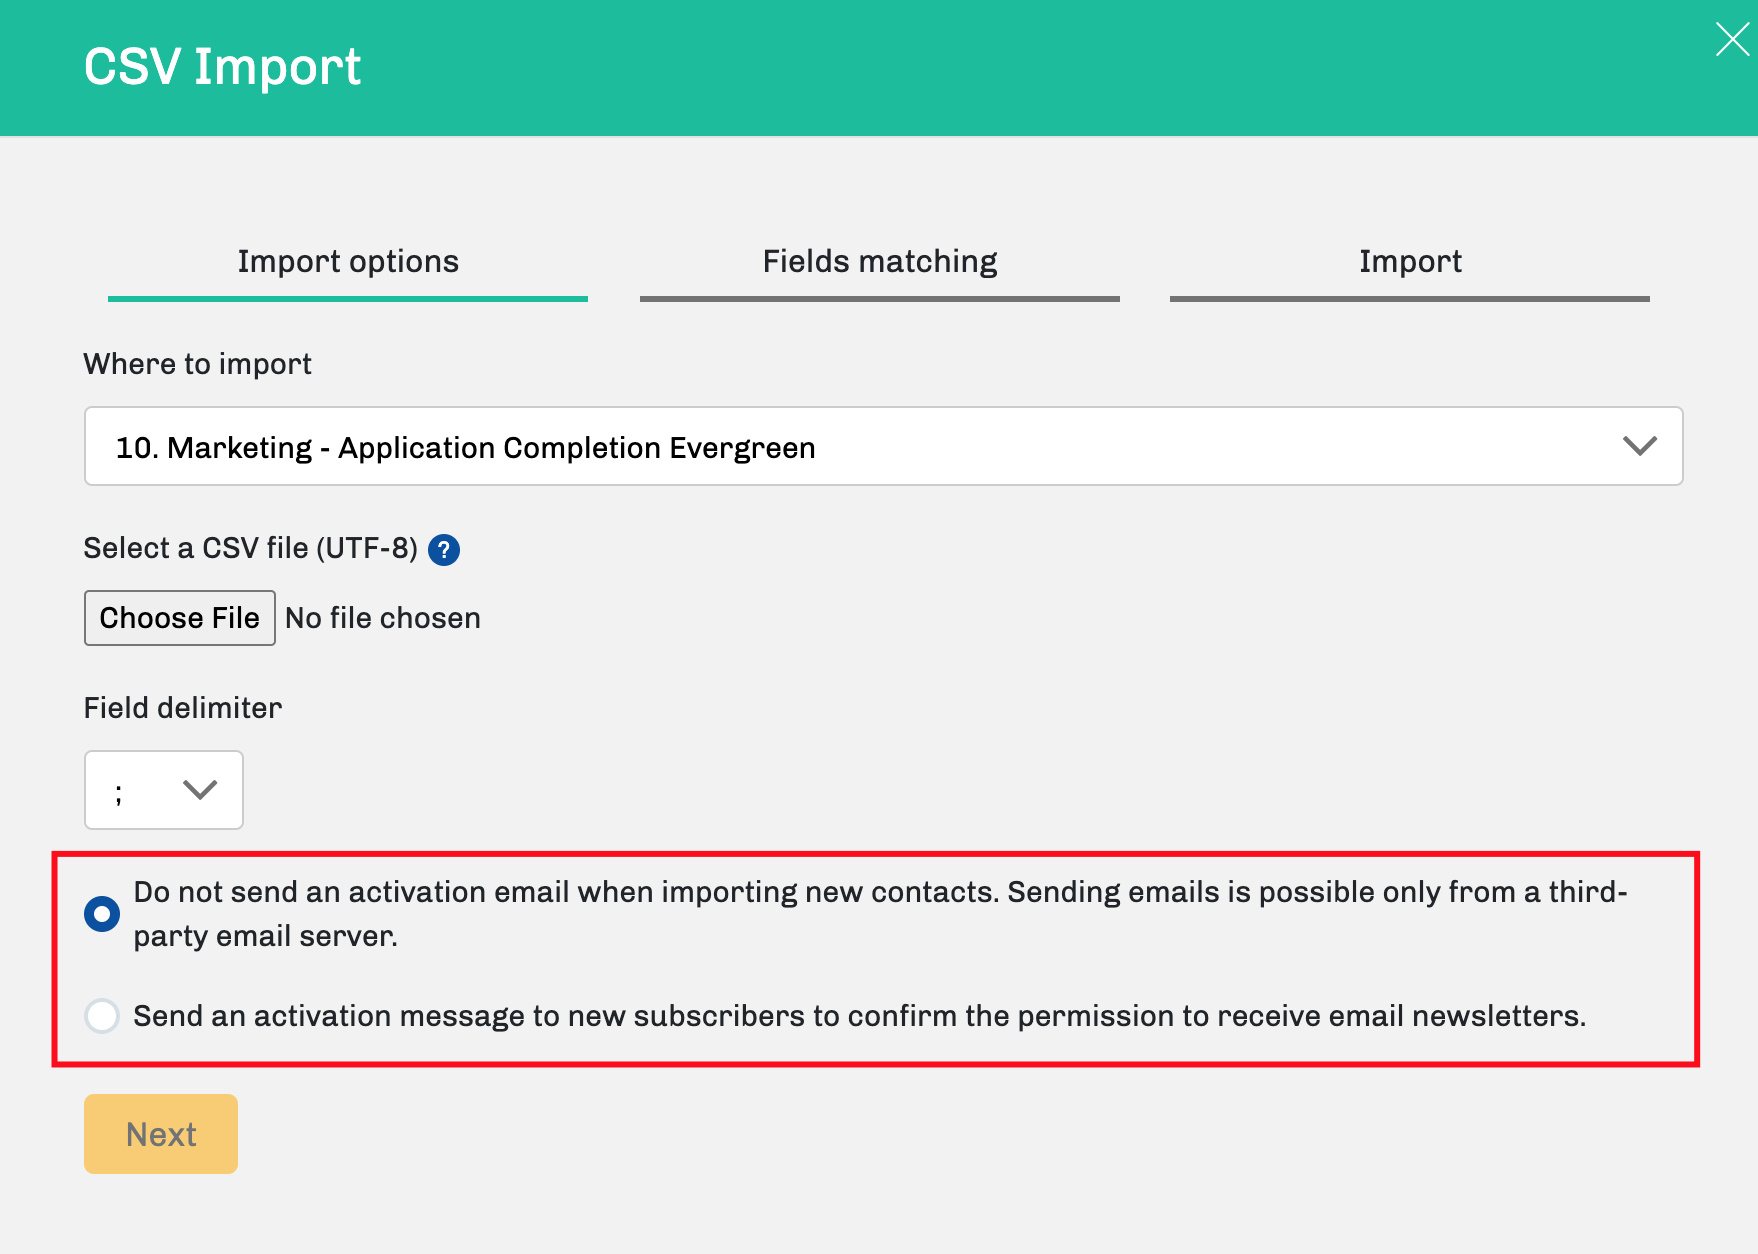The image size is (1758, 1254).
Task: Click the 'Field delimiter' label
Action: [183, 708]
